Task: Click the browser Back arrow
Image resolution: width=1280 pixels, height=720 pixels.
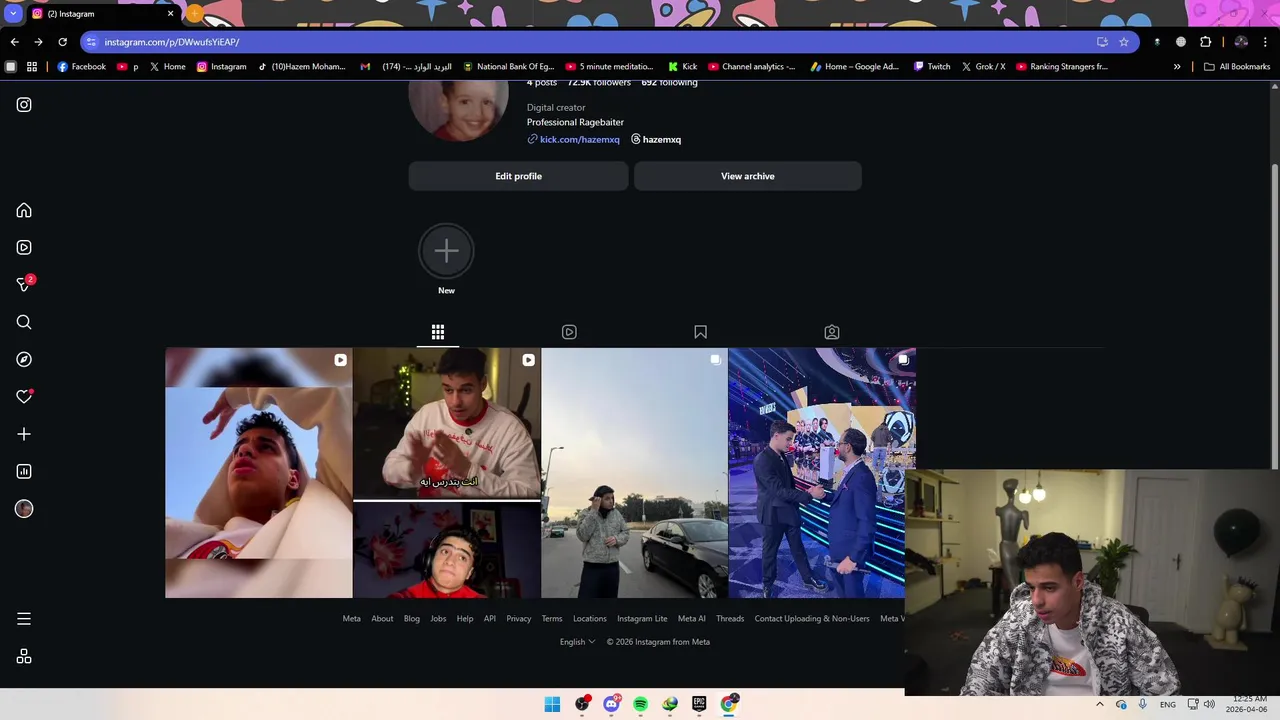Action: click(x=15, y=42)
